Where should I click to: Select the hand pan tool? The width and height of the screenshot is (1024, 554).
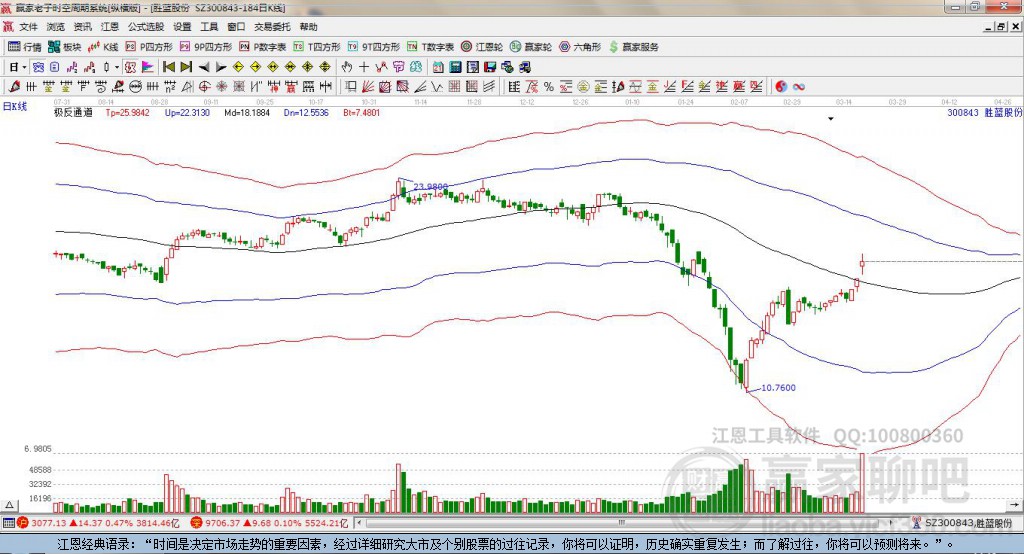click(x=347, y=67)
